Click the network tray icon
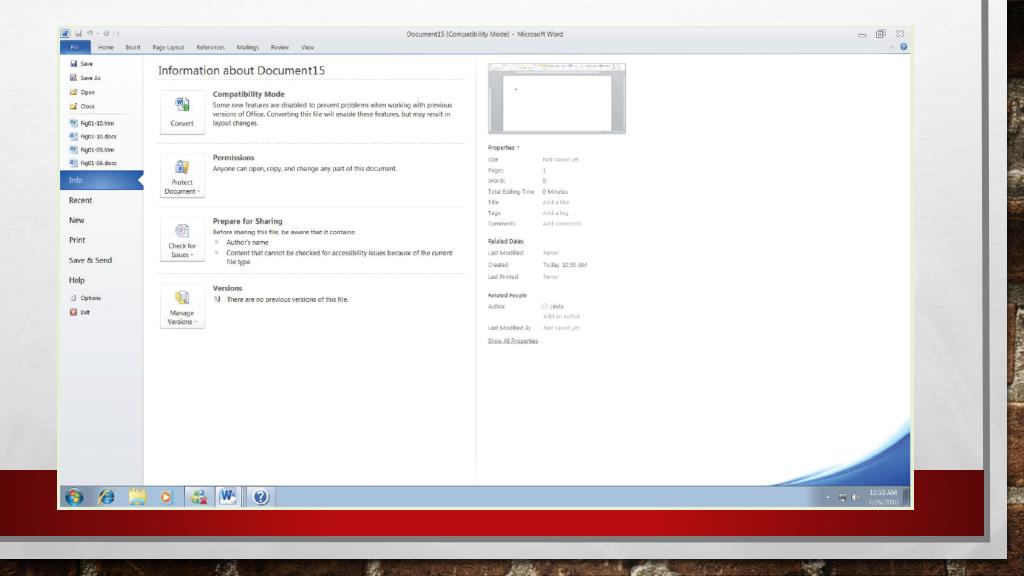 coord(842,498)
